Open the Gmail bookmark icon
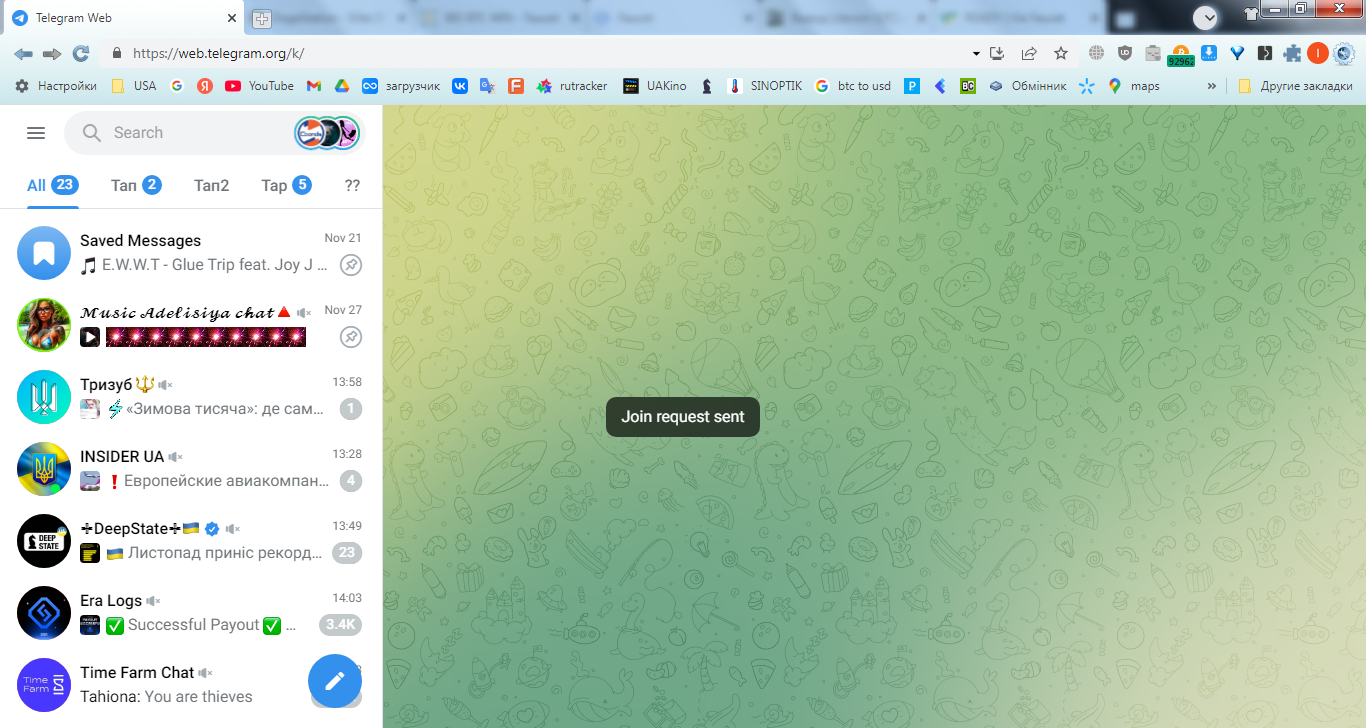 314,86
